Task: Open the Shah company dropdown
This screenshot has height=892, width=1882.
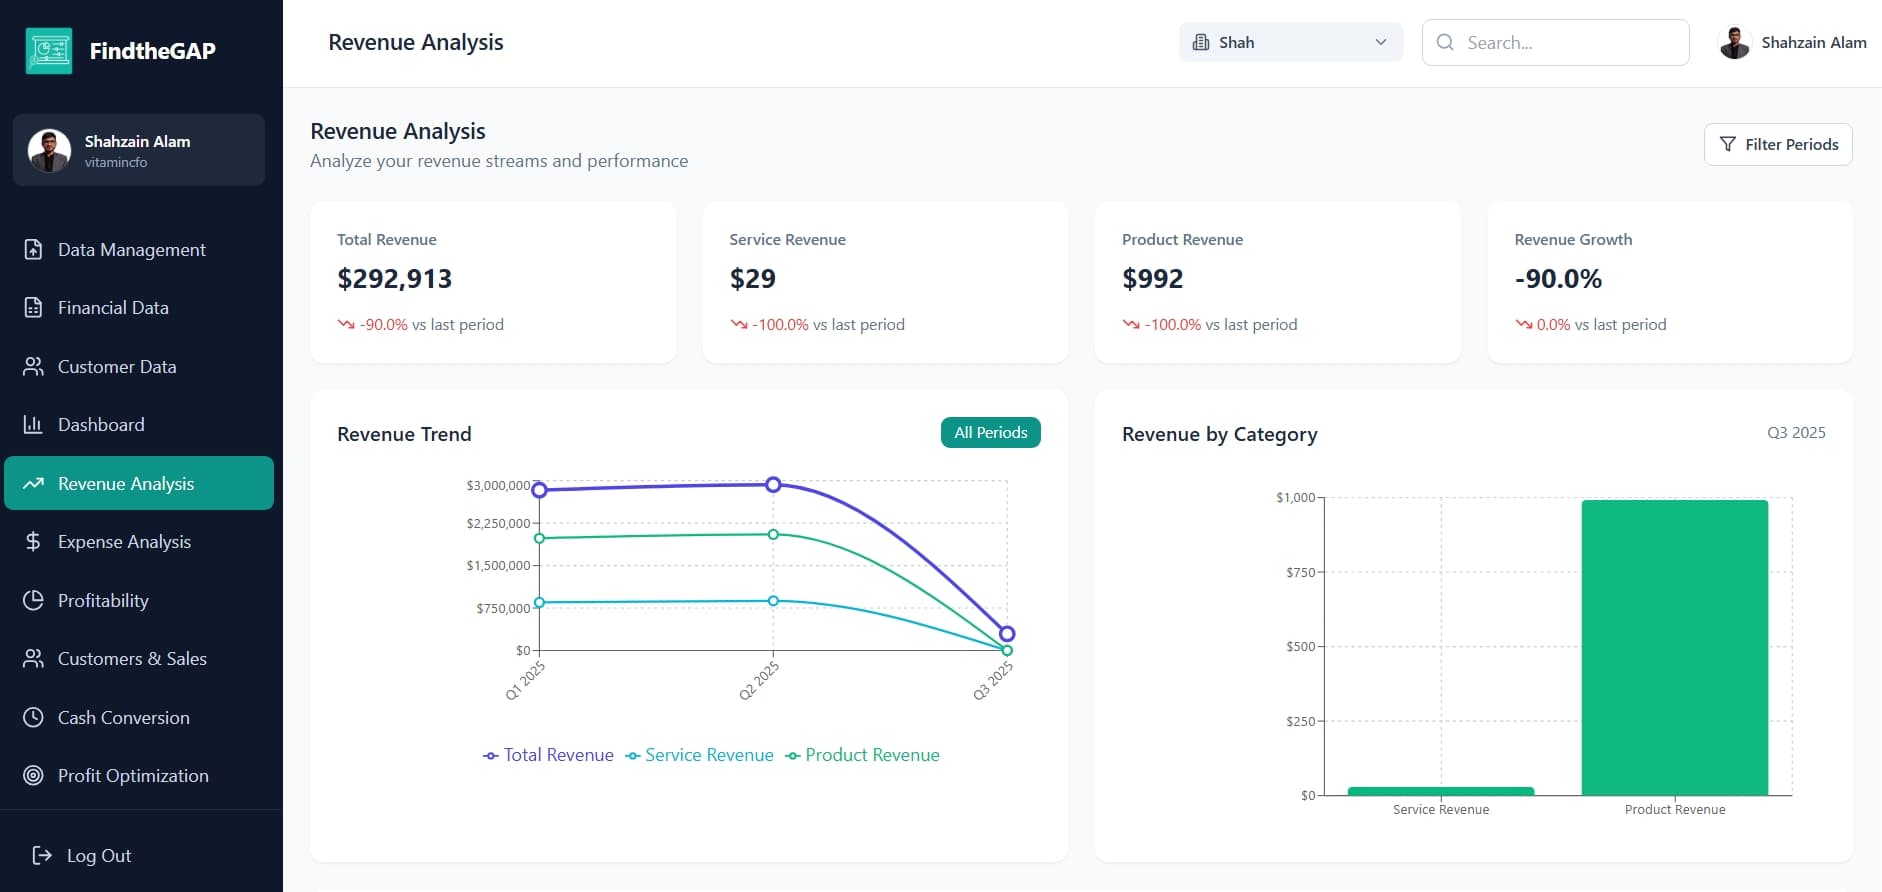Action: pos(1291,42)
